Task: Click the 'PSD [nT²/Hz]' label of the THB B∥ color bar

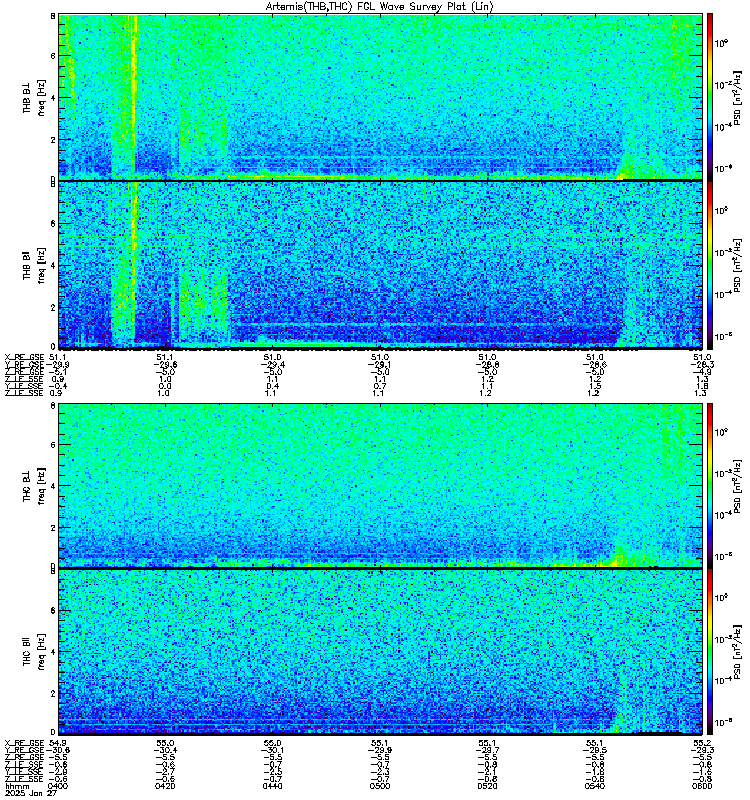Action: [737, 265]
